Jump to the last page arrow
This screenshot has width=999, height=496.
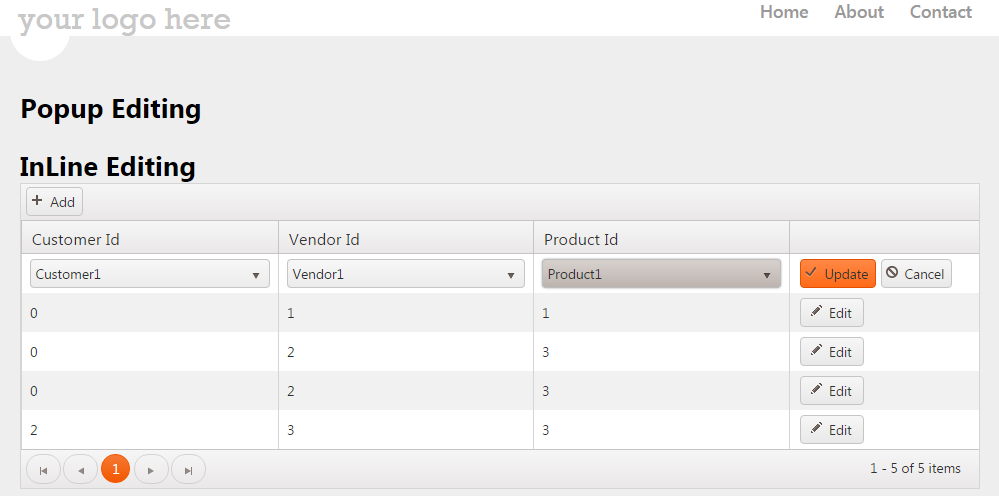tap(188, 469)
